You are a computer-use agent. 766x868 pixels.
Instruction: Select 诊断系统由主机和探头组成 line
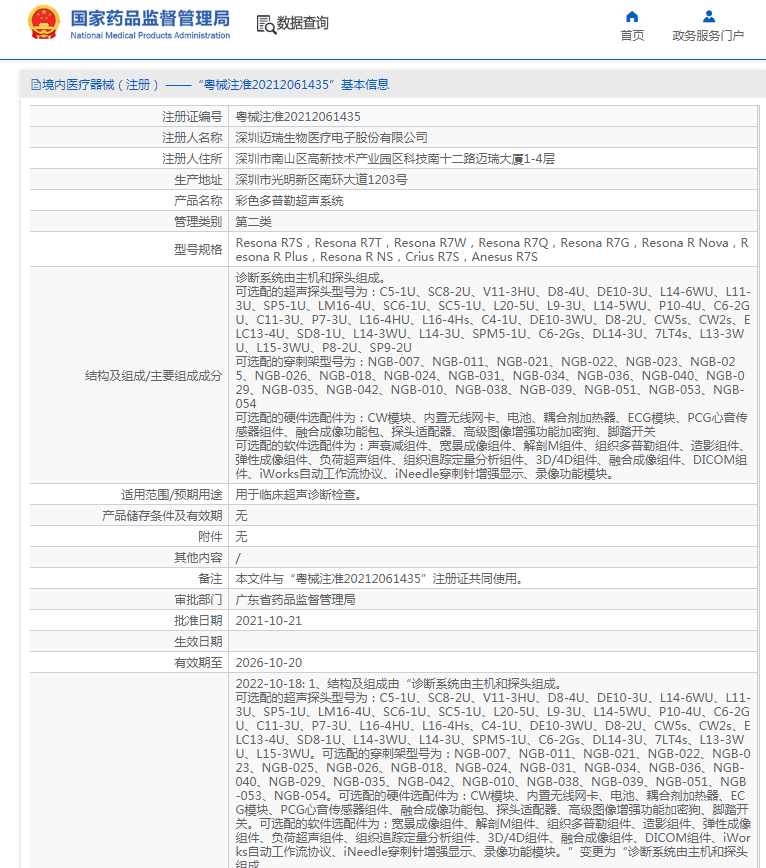point(310,278)
